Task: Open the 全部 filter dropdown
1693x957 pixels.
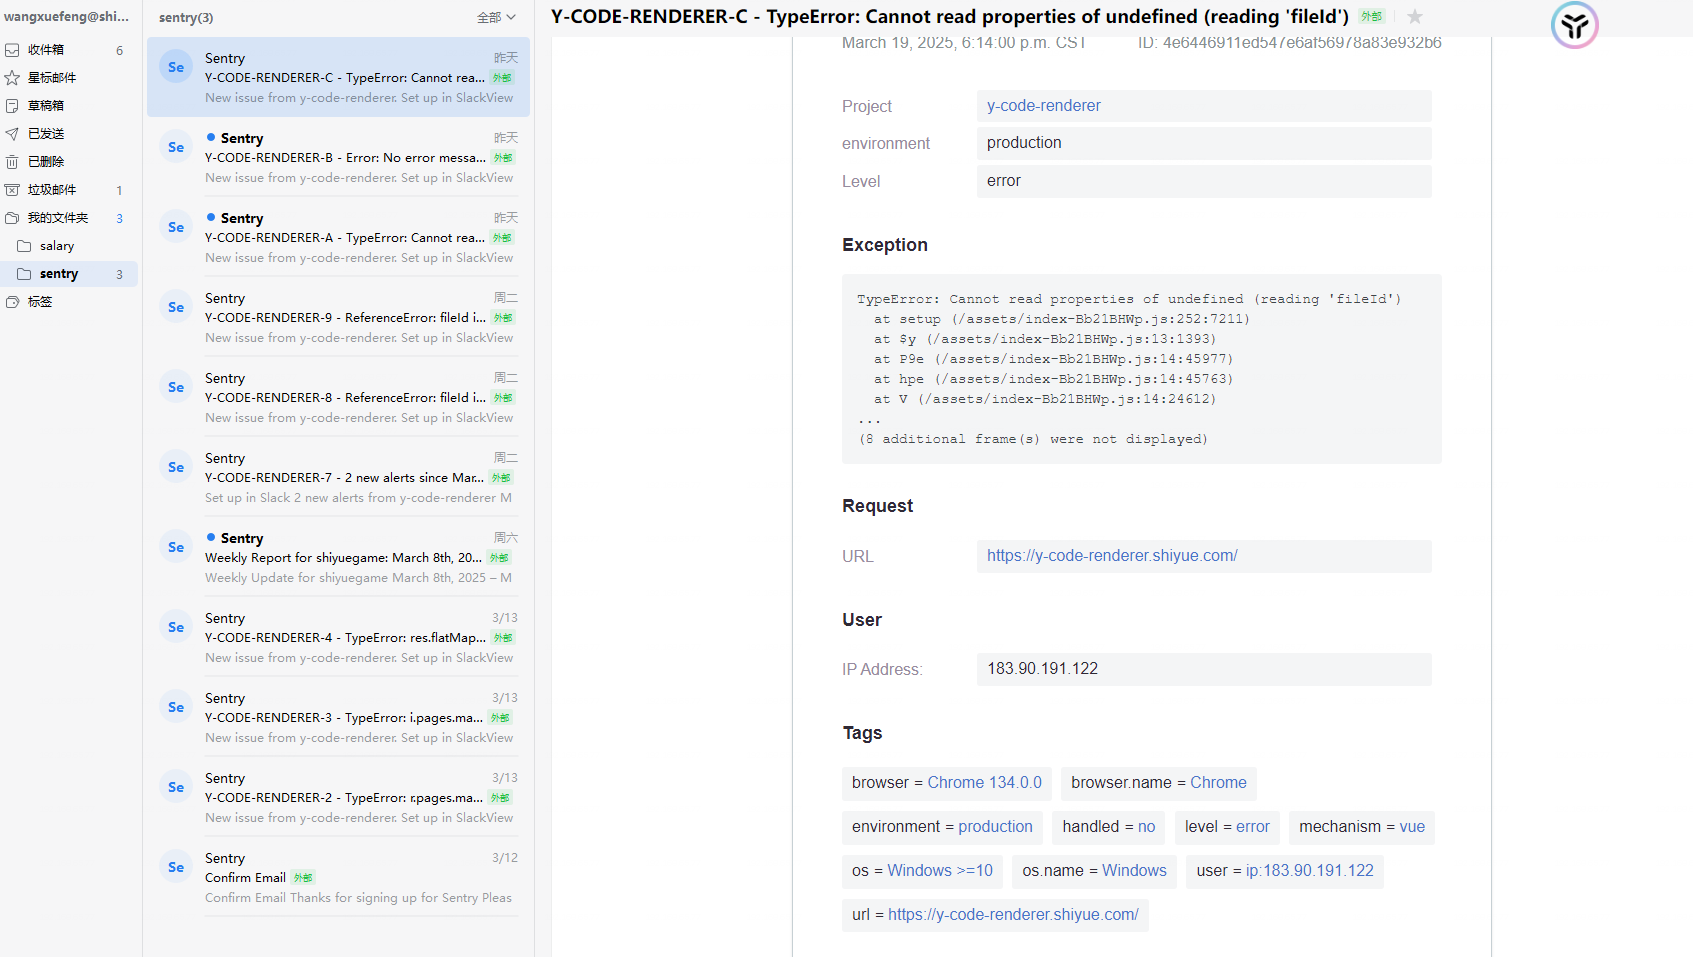Action: pos(496,17)
